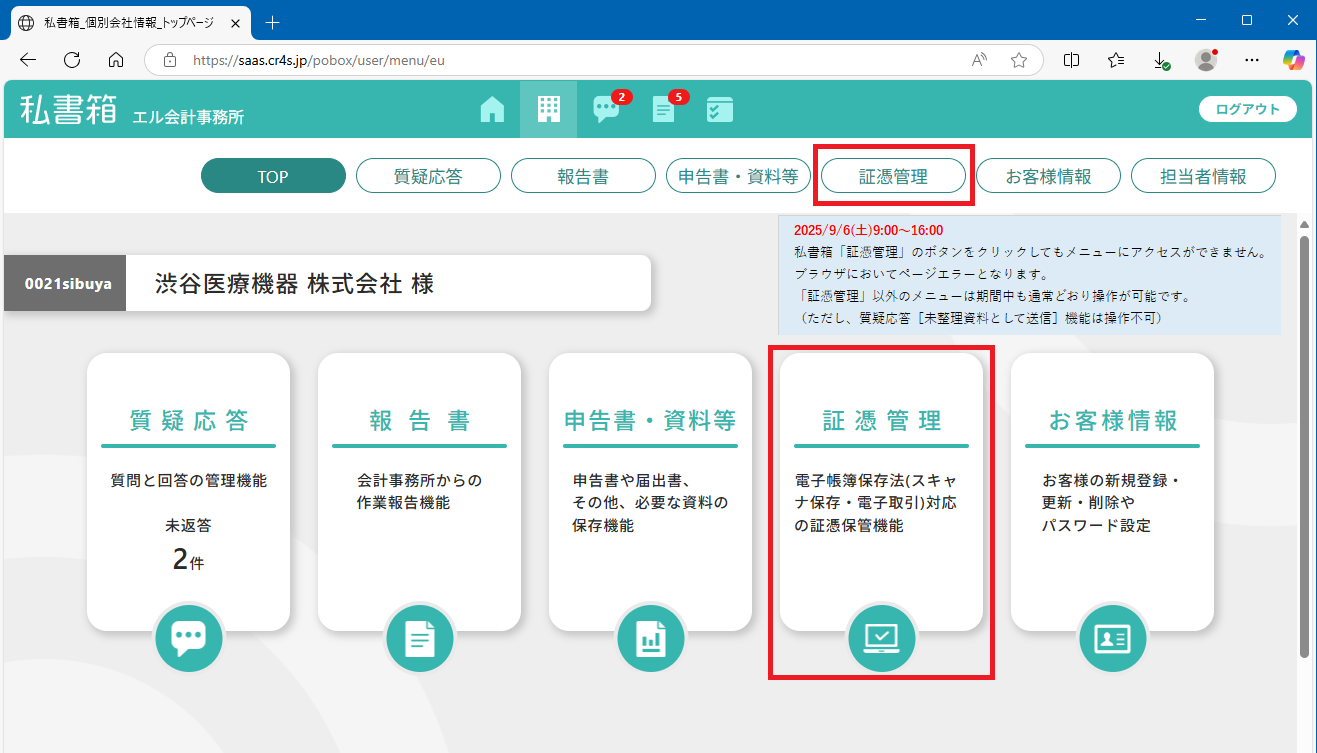Open chat icon with badge 2

[x=606, y=110]
